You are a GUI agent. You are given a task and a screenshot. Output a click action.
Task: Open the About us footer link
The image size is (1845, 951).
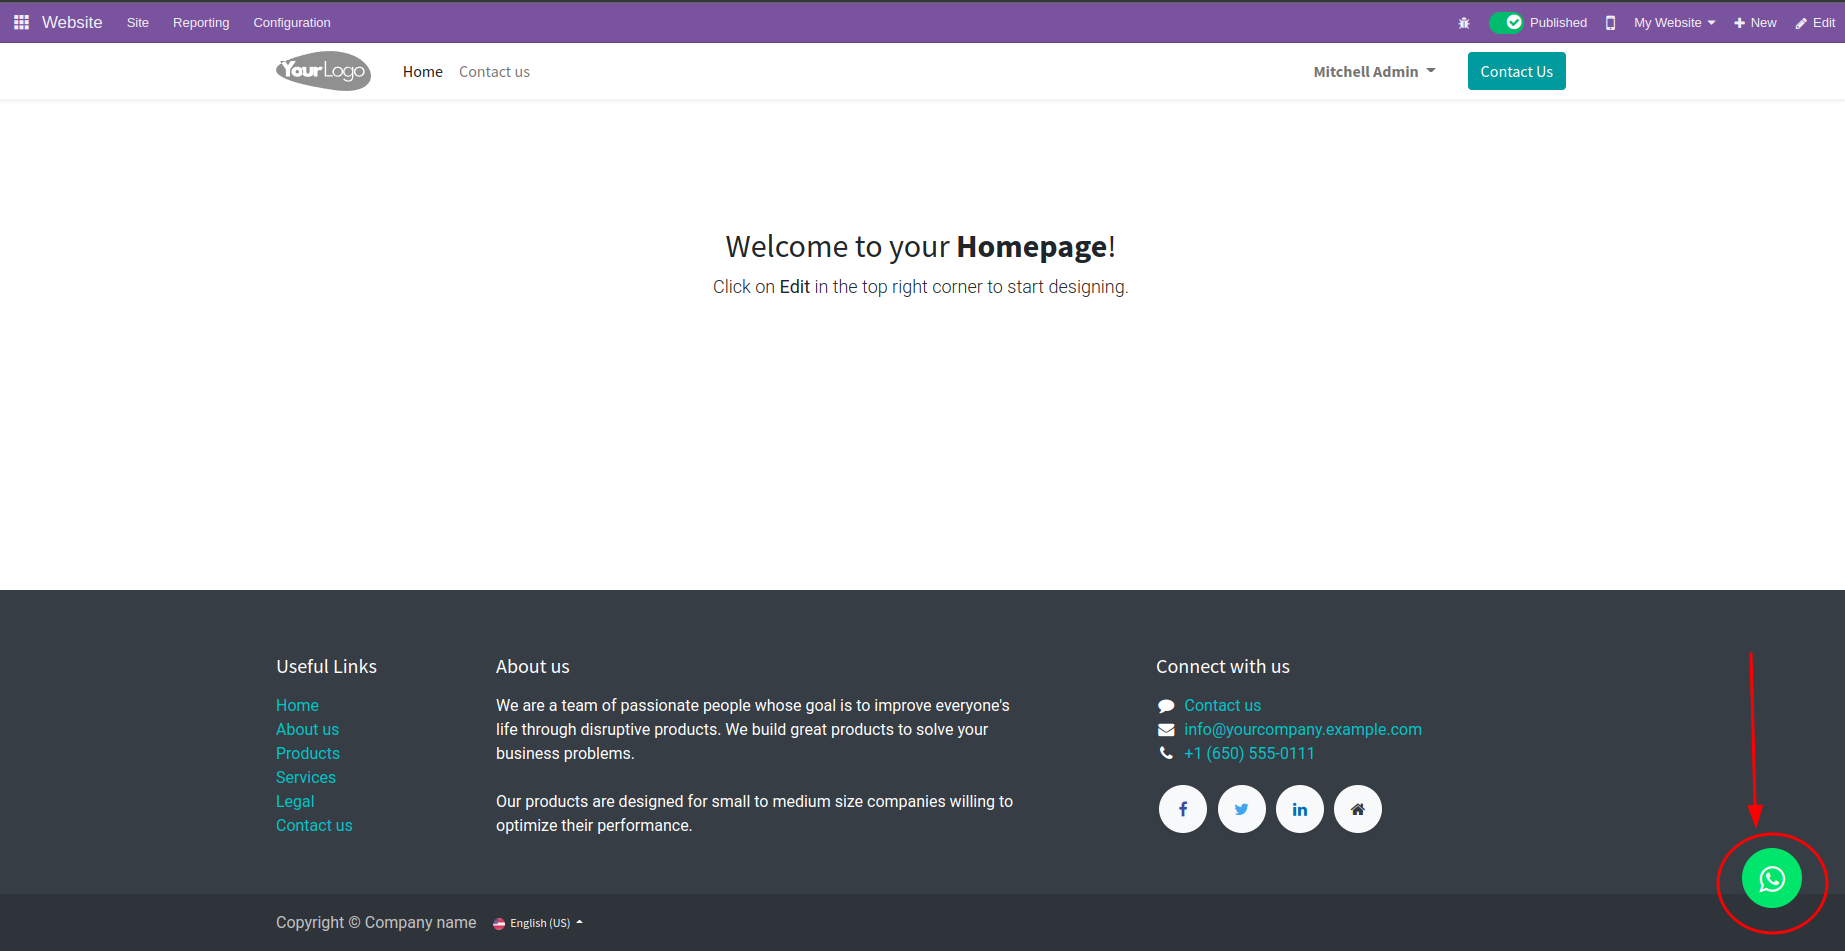click(x=307, y=729)
